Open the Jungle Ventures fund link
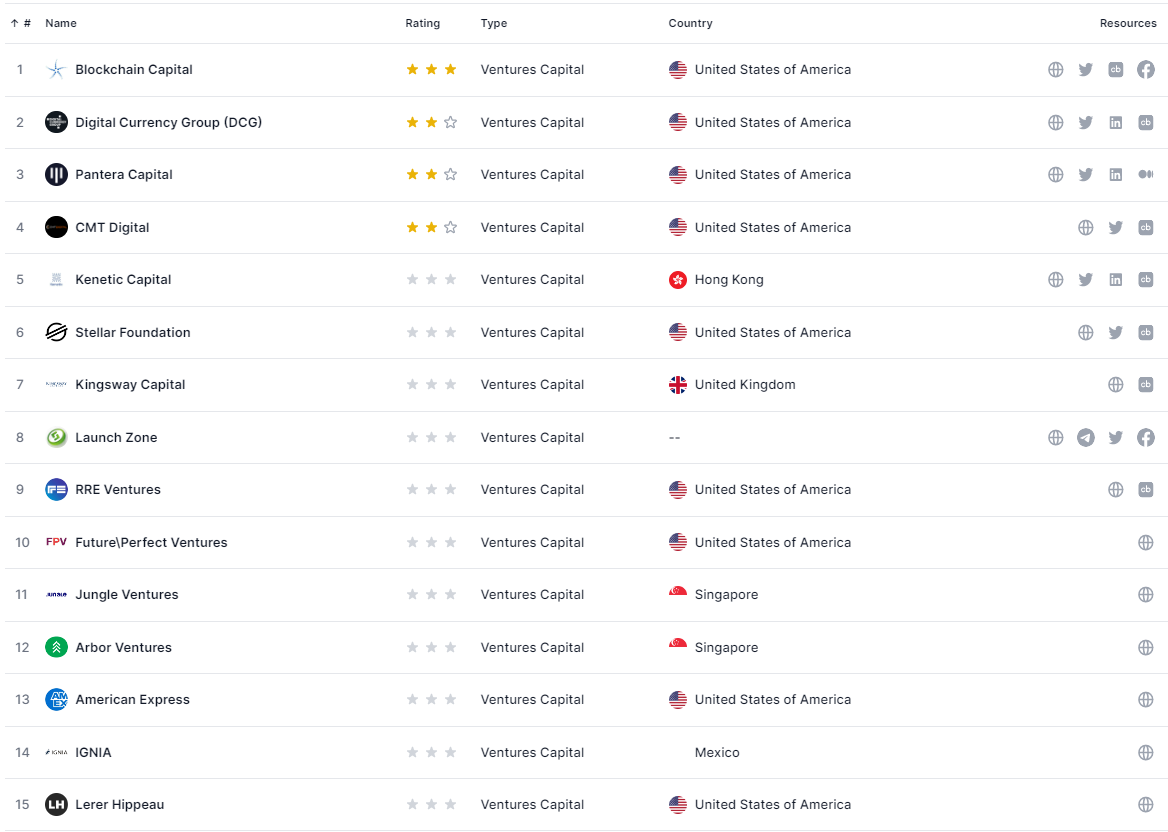 [x=127, y=595]
